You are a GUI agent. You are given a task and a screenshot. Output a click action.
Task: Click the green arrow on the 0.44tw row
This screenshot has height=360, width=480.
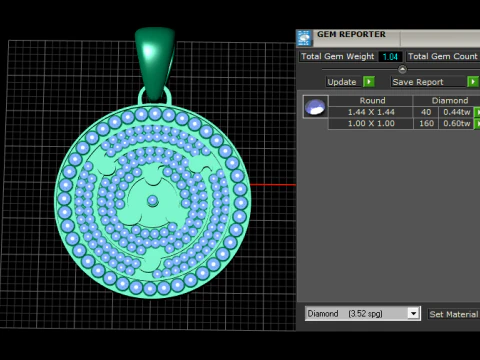click(477, 112)
